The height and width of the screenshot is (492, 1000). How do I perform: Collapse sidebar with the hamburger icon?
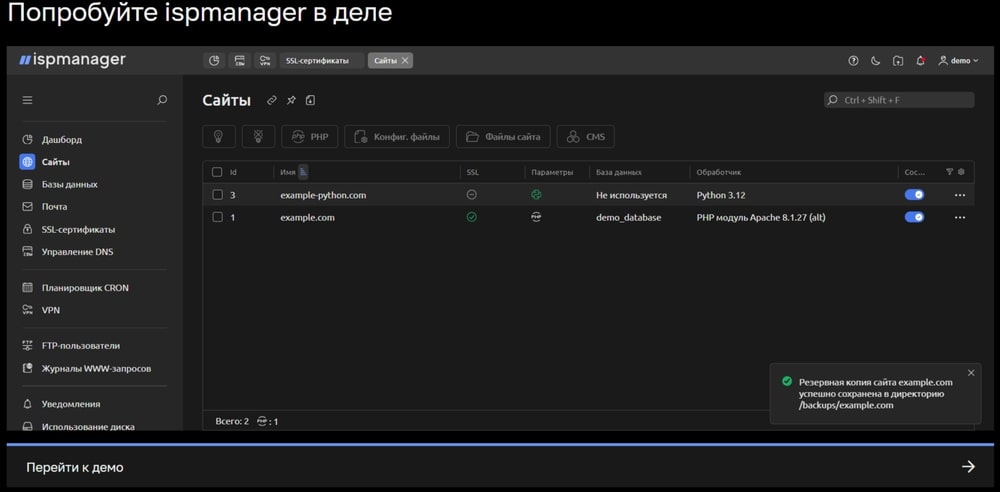point(27,100)
